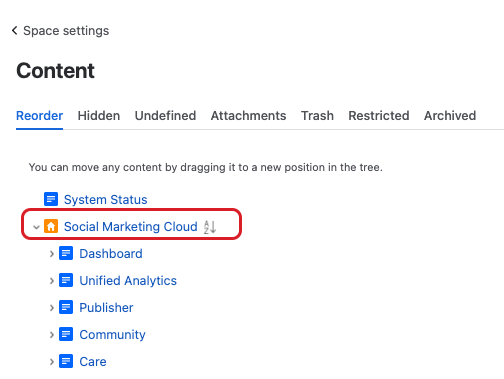
Task: Expand the Publisher tree node
Action: click(52, 308)
